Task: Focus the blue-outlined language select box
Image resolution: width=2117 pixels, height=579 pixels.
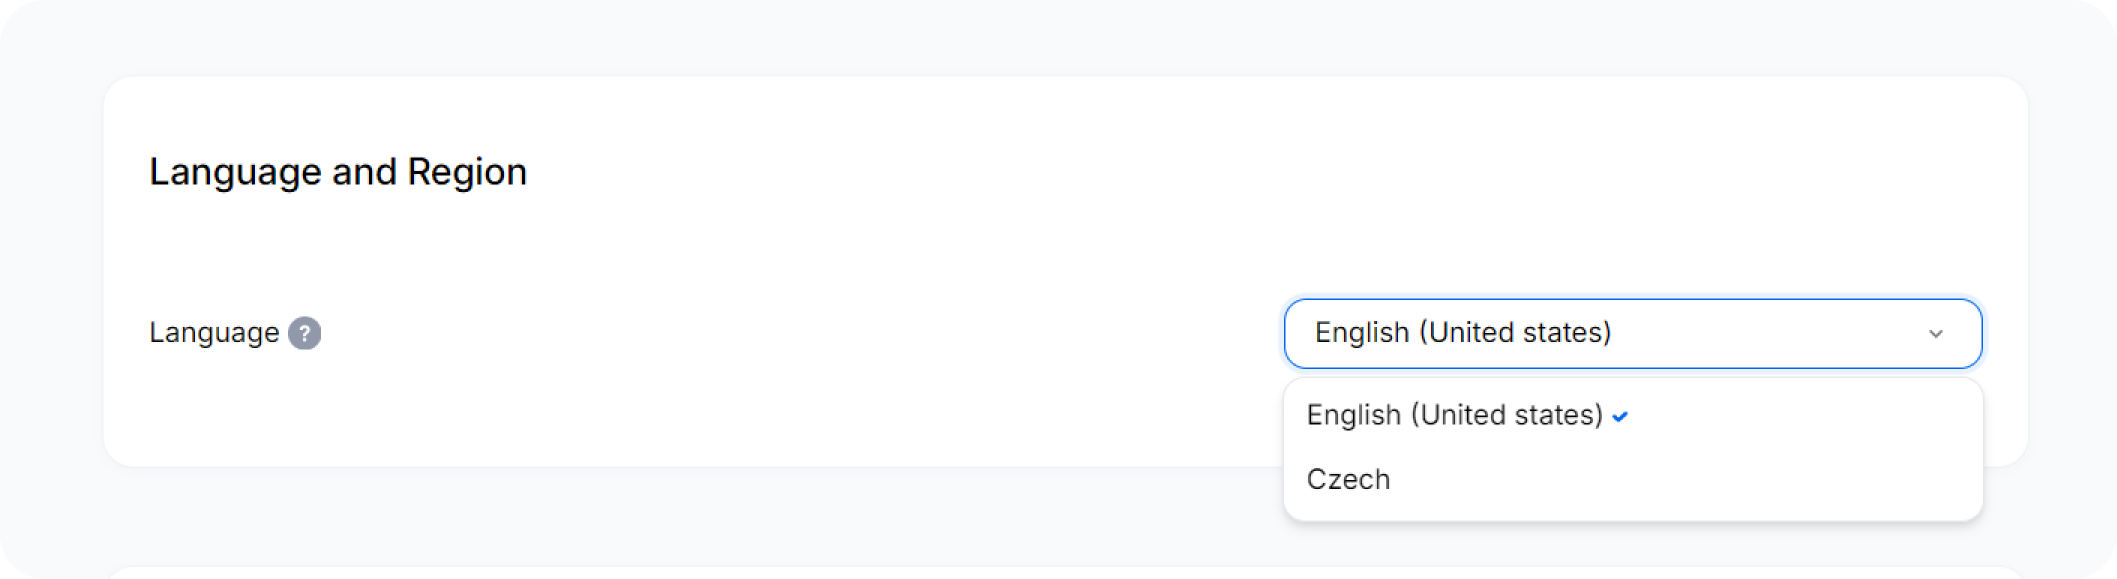Action: pos(1633,333)
